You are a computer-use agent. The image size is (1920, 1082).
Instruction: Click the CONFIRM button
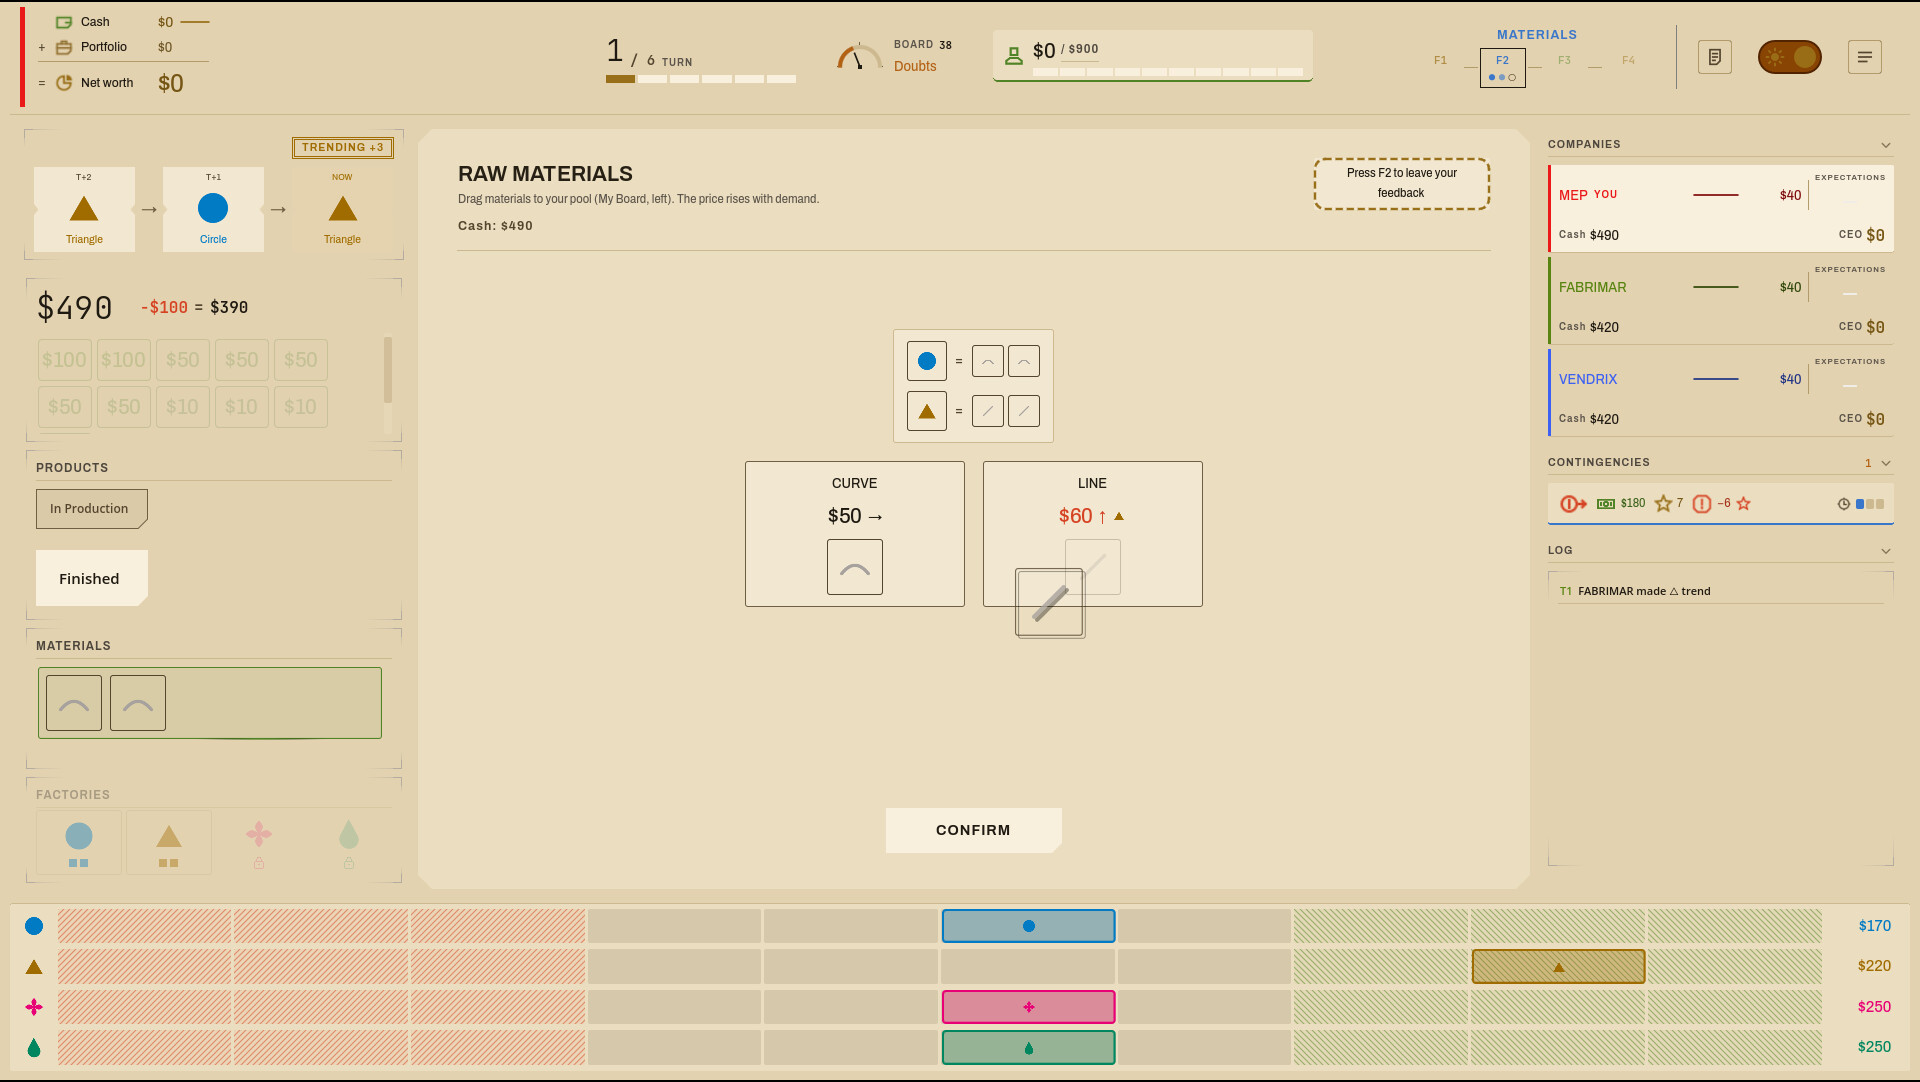click(973, 830)
